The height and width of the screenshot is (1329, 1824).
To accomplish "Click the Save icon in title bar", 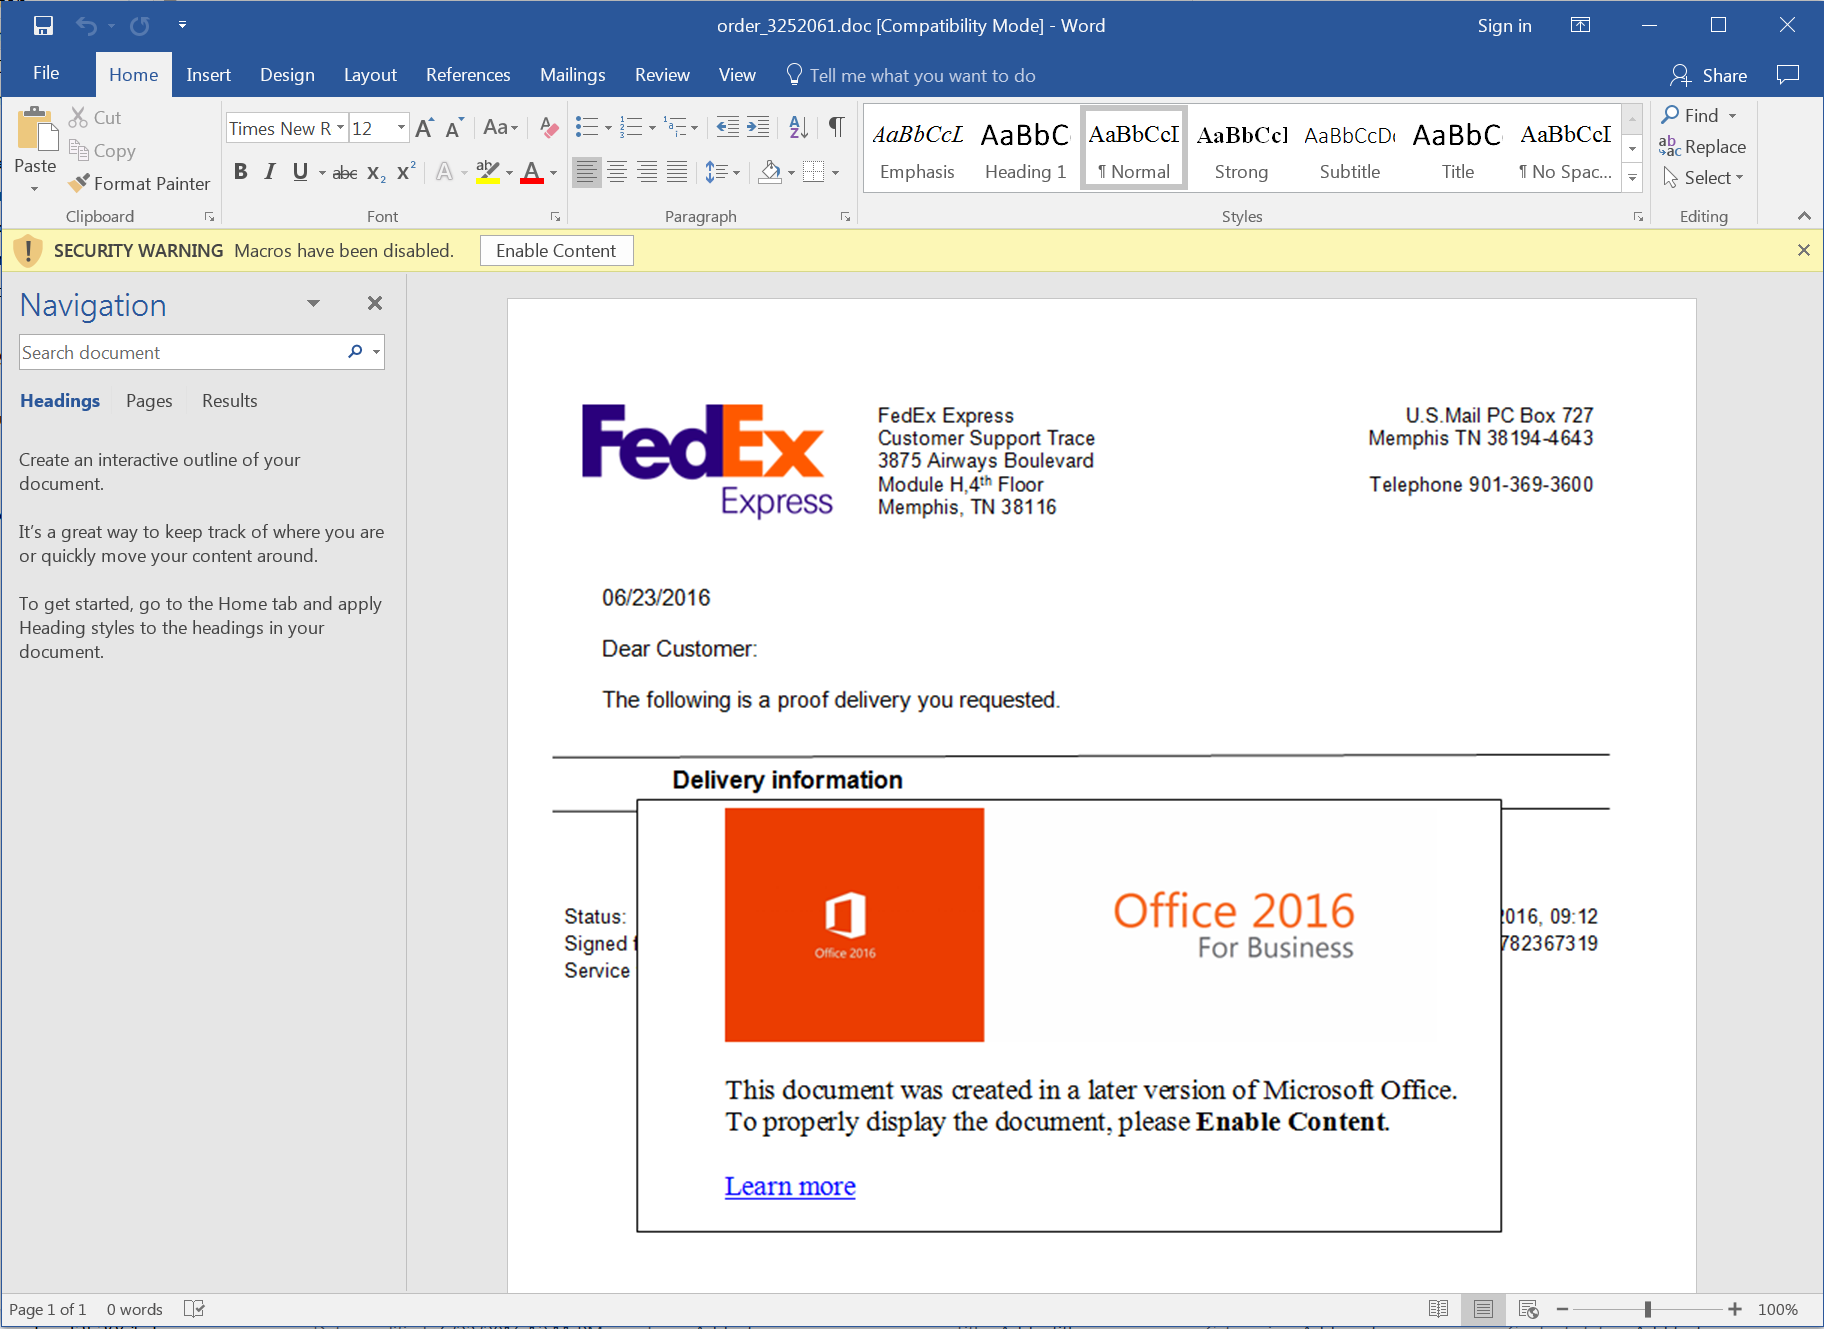I will pyautogui.click(x=43, y=26).
